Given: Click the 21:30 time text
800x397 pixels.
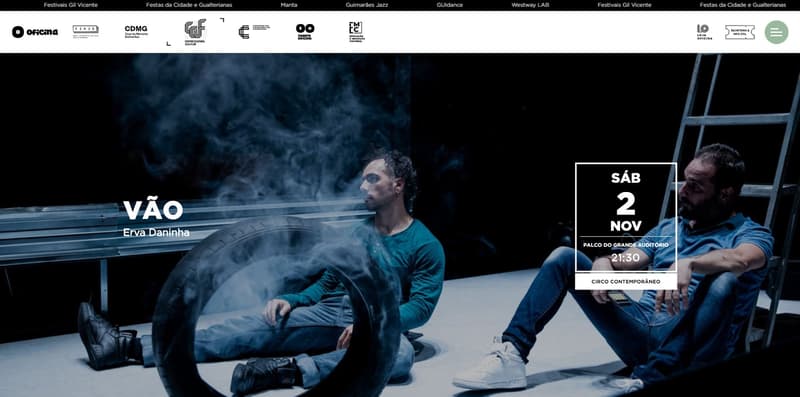Looking at the screenshot, I should pos(626,258).
